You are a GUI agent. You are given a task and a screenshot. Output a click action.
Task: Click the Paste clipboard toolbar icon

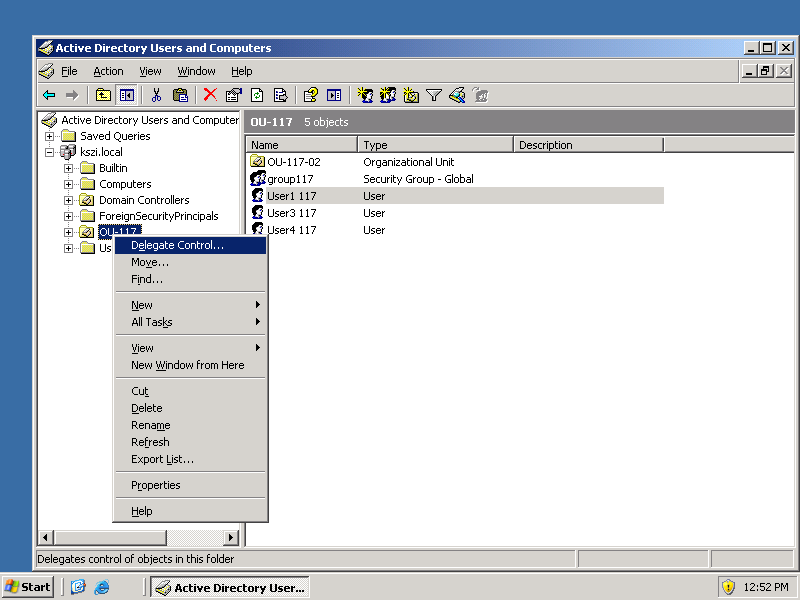(180, 95)
